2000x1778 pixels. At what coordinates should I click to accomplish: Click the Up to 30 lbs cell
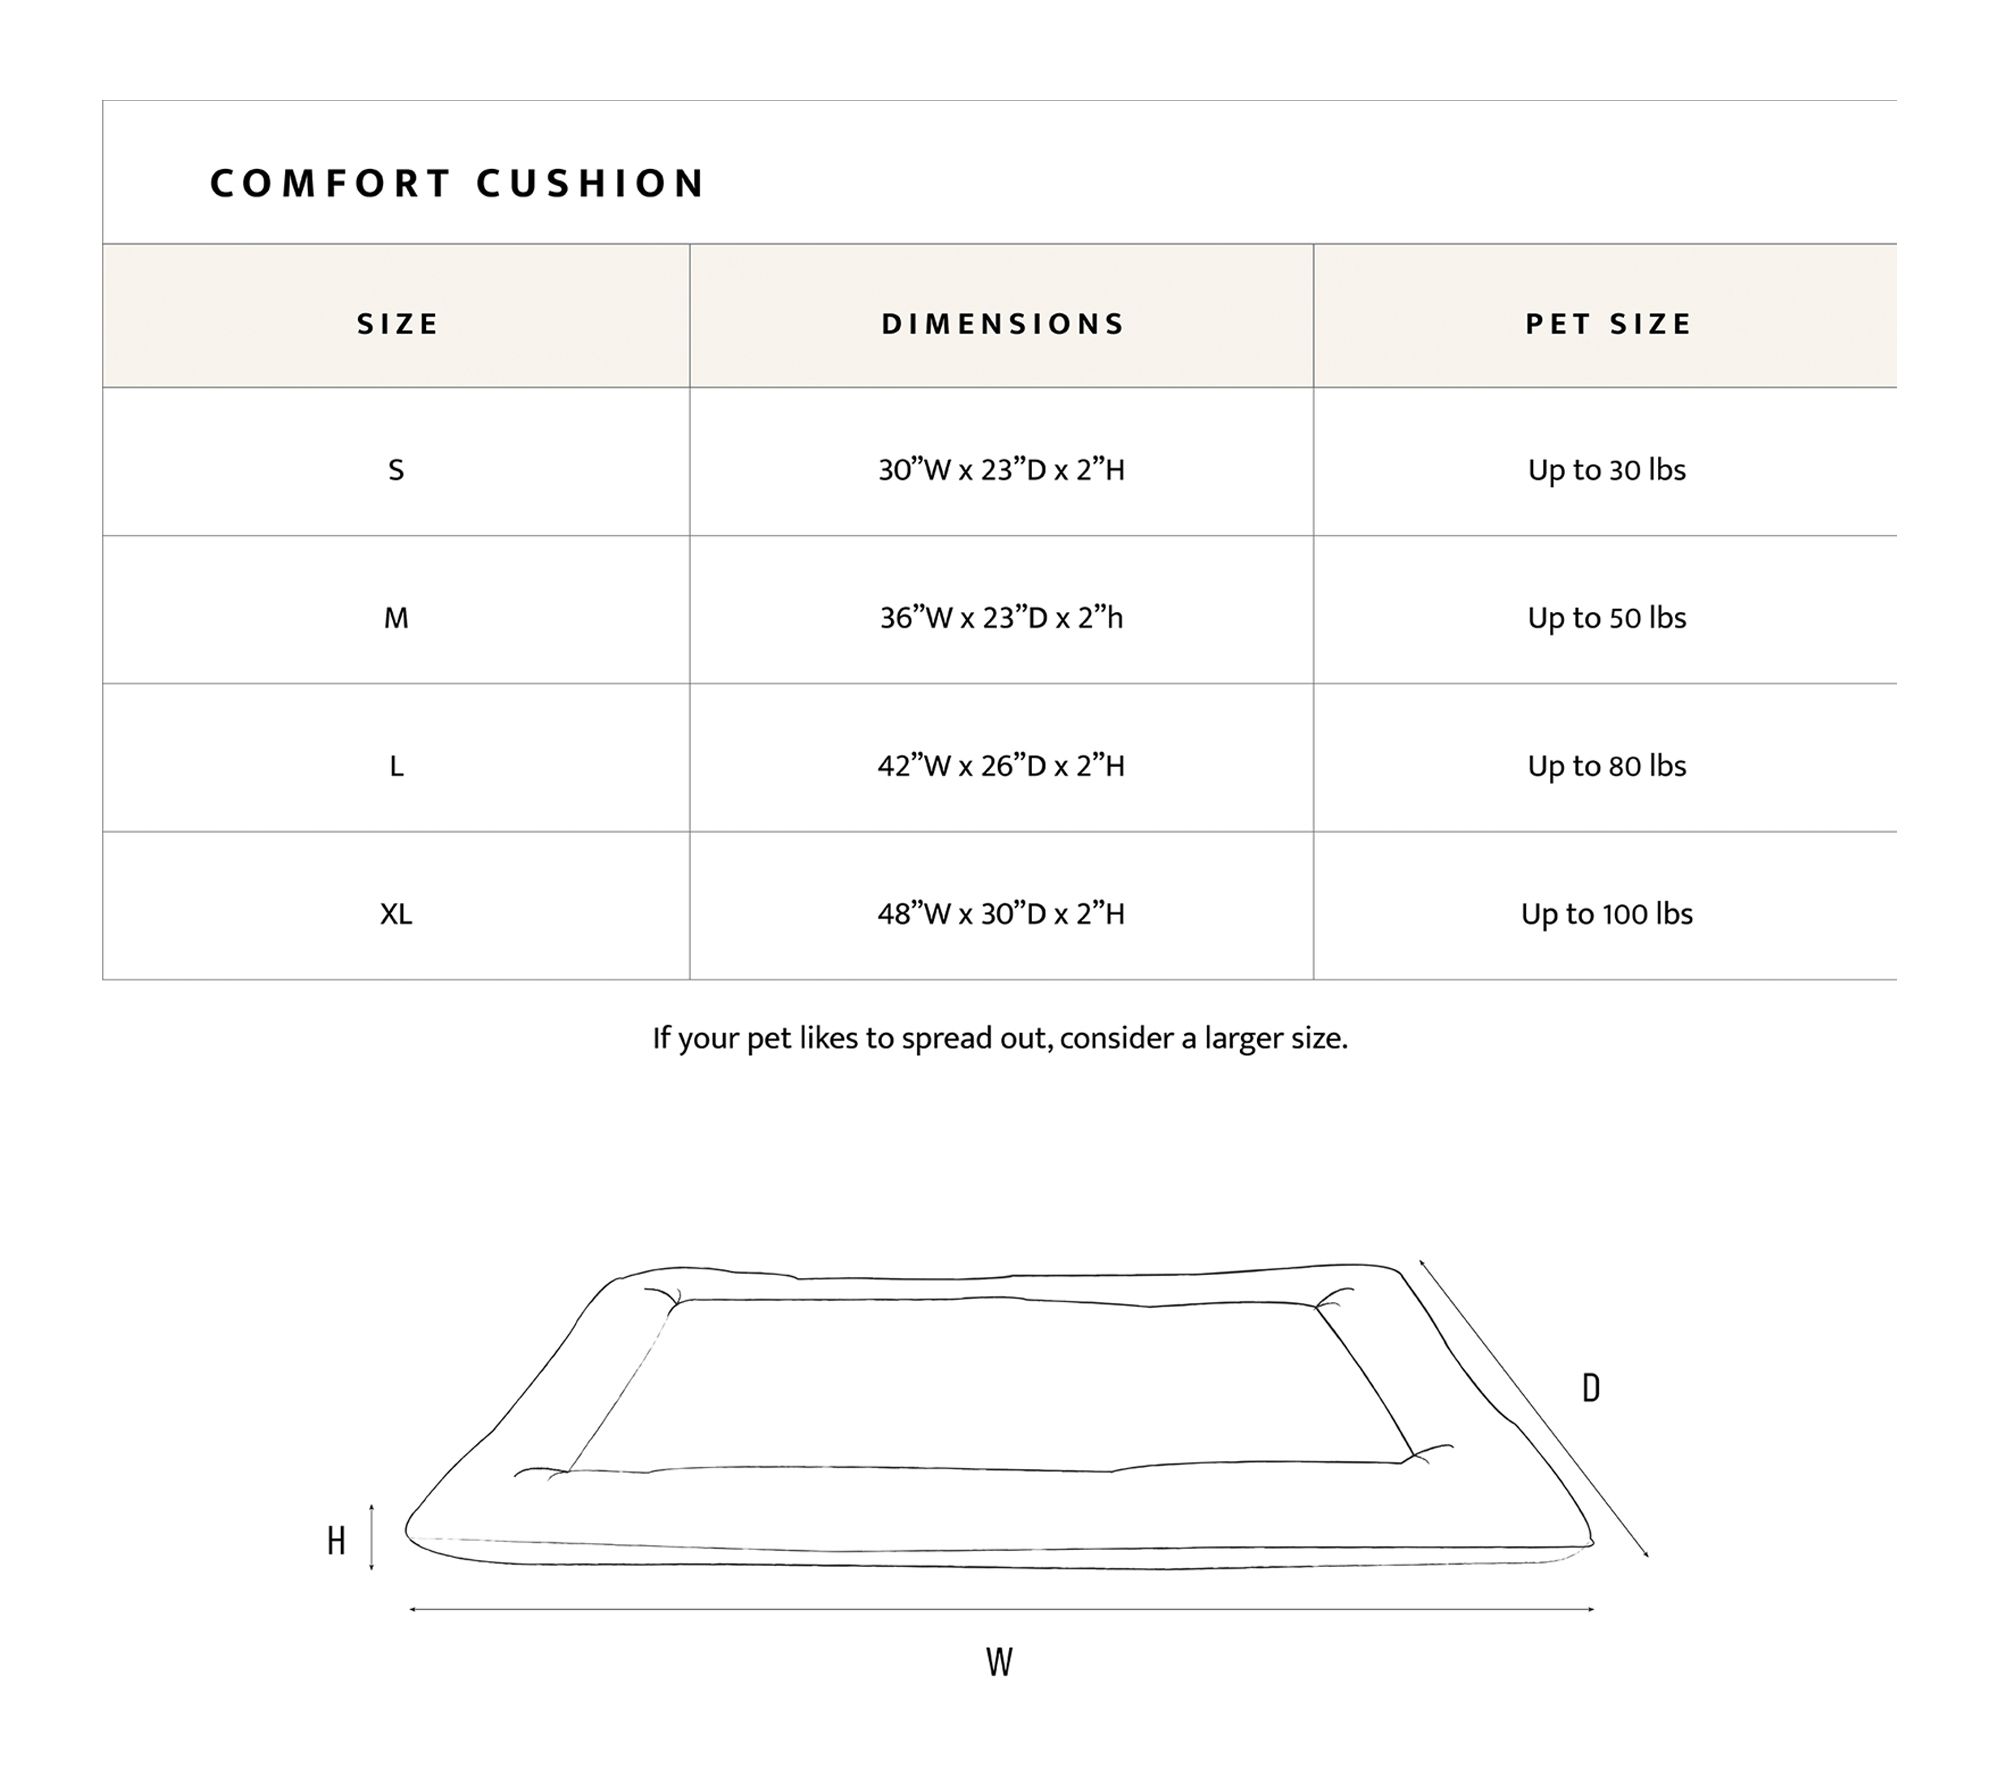pyautogui.click(x=1606, y=470)
